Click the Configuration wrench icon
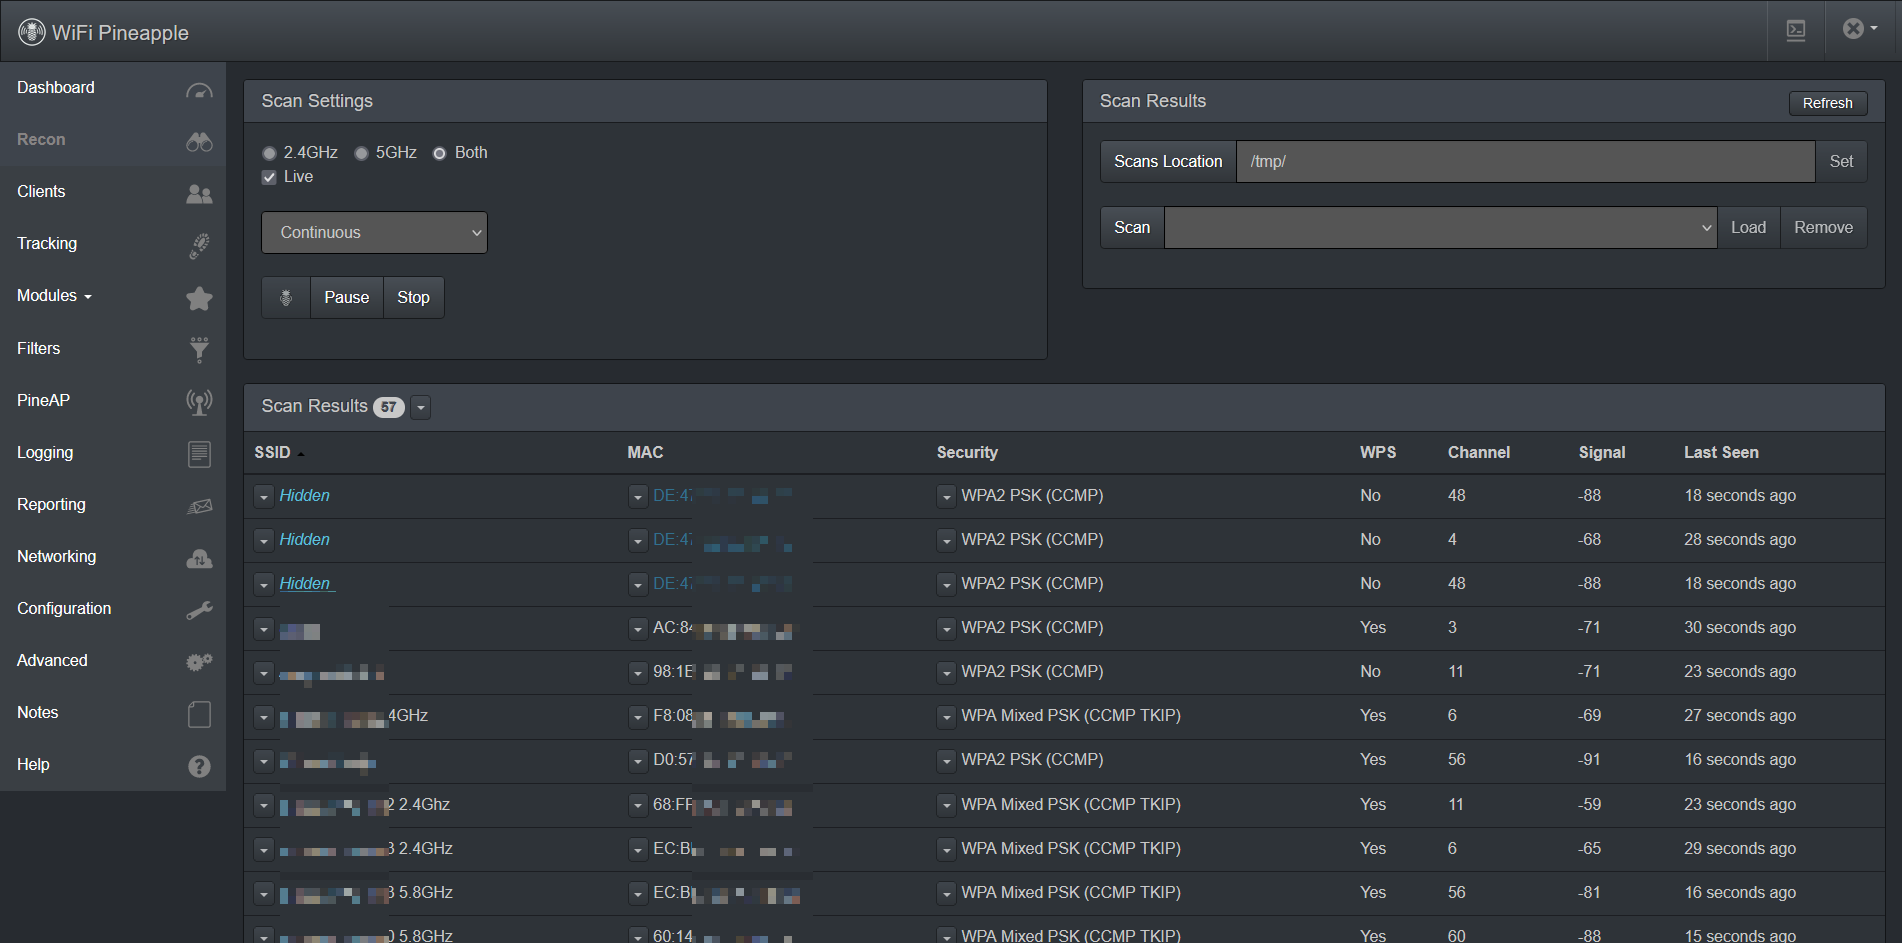 click(199, 610)
